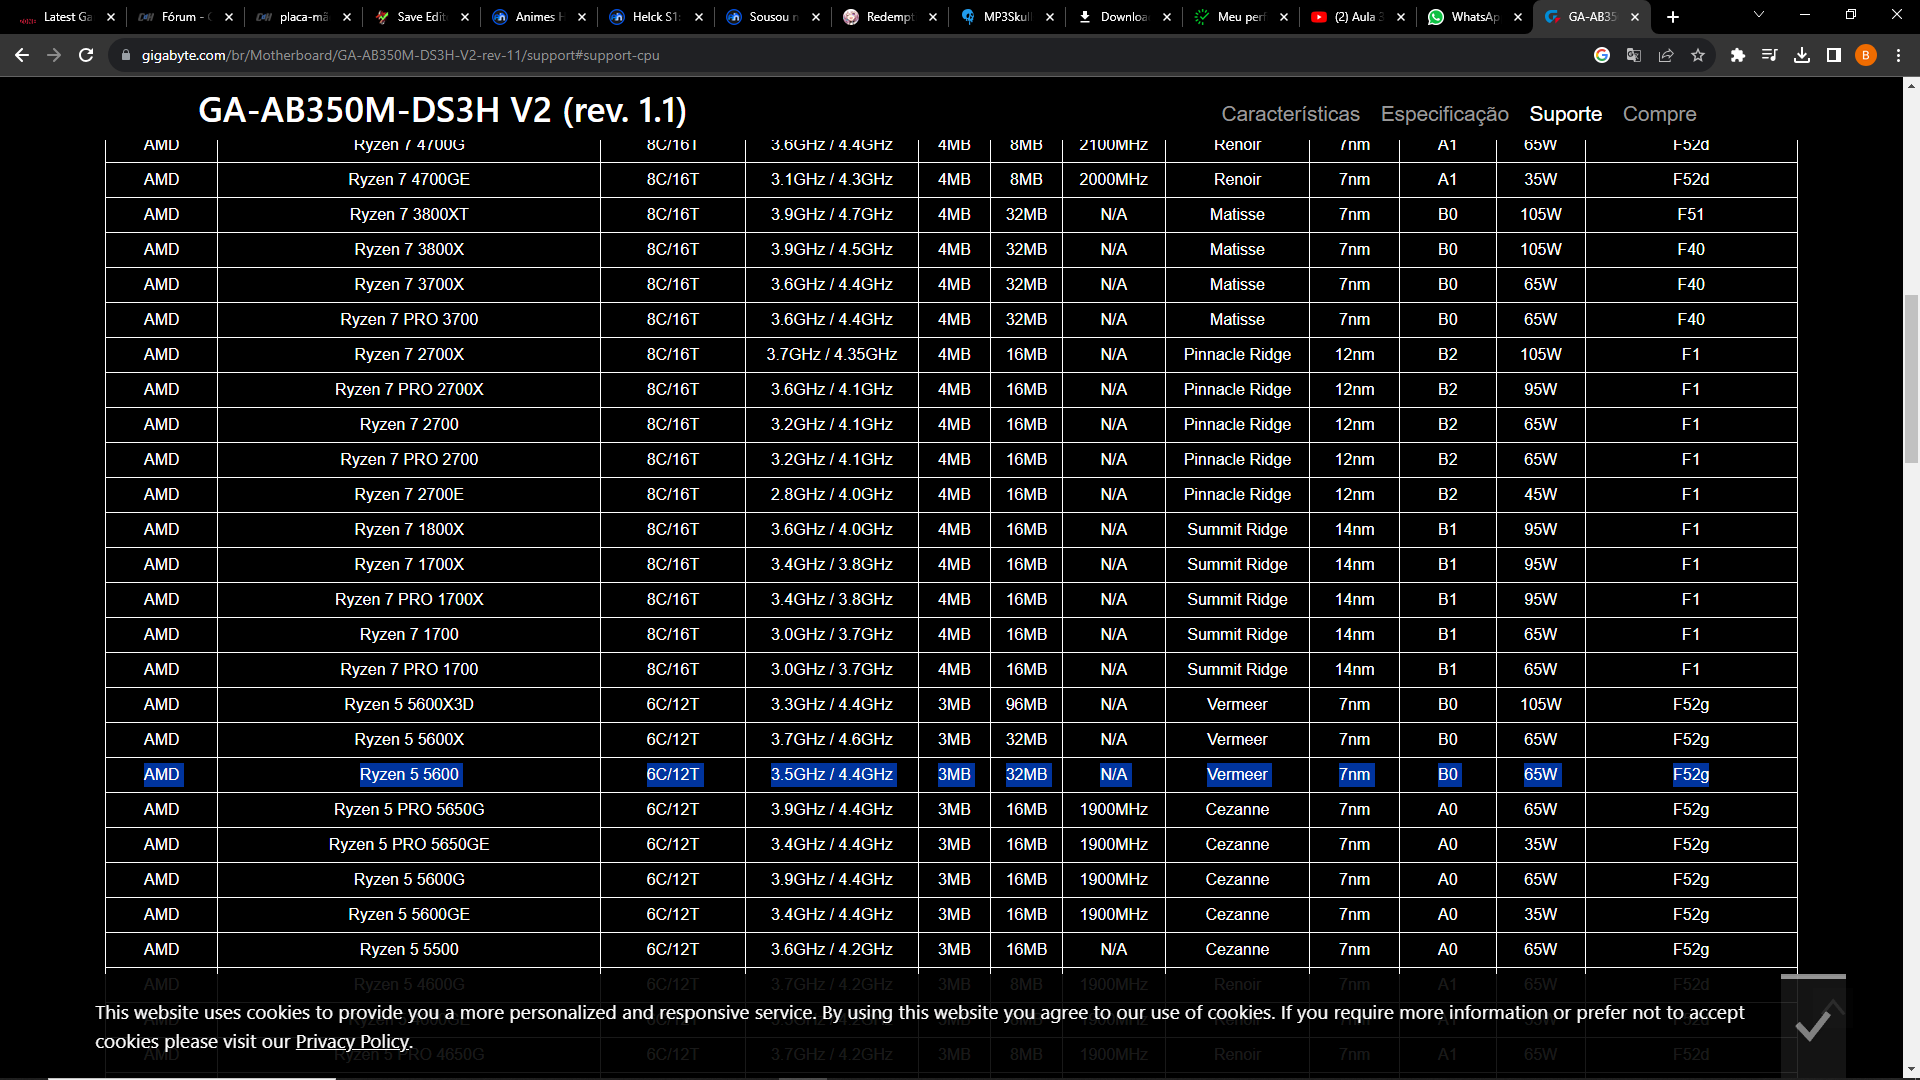Open the orange profile avatar

point(1866,55)
